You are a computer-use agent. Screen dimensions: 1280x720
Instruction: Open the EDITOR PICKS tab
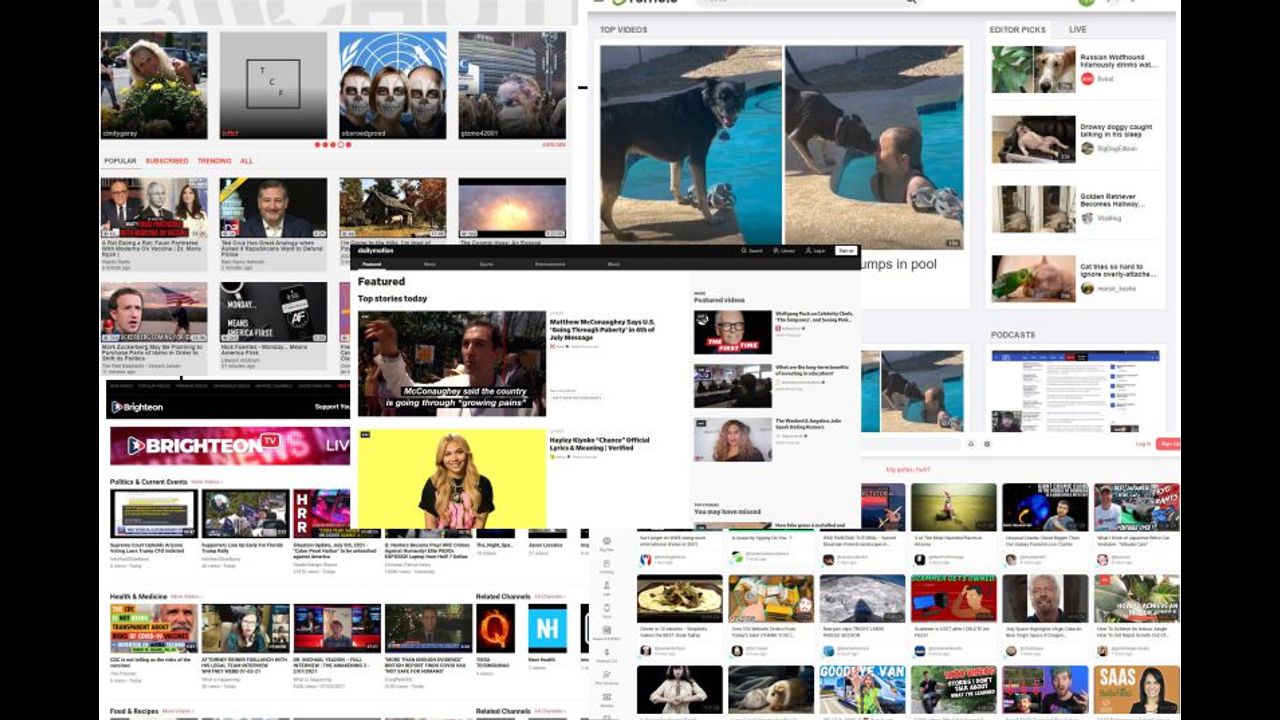coord(1018,30)
